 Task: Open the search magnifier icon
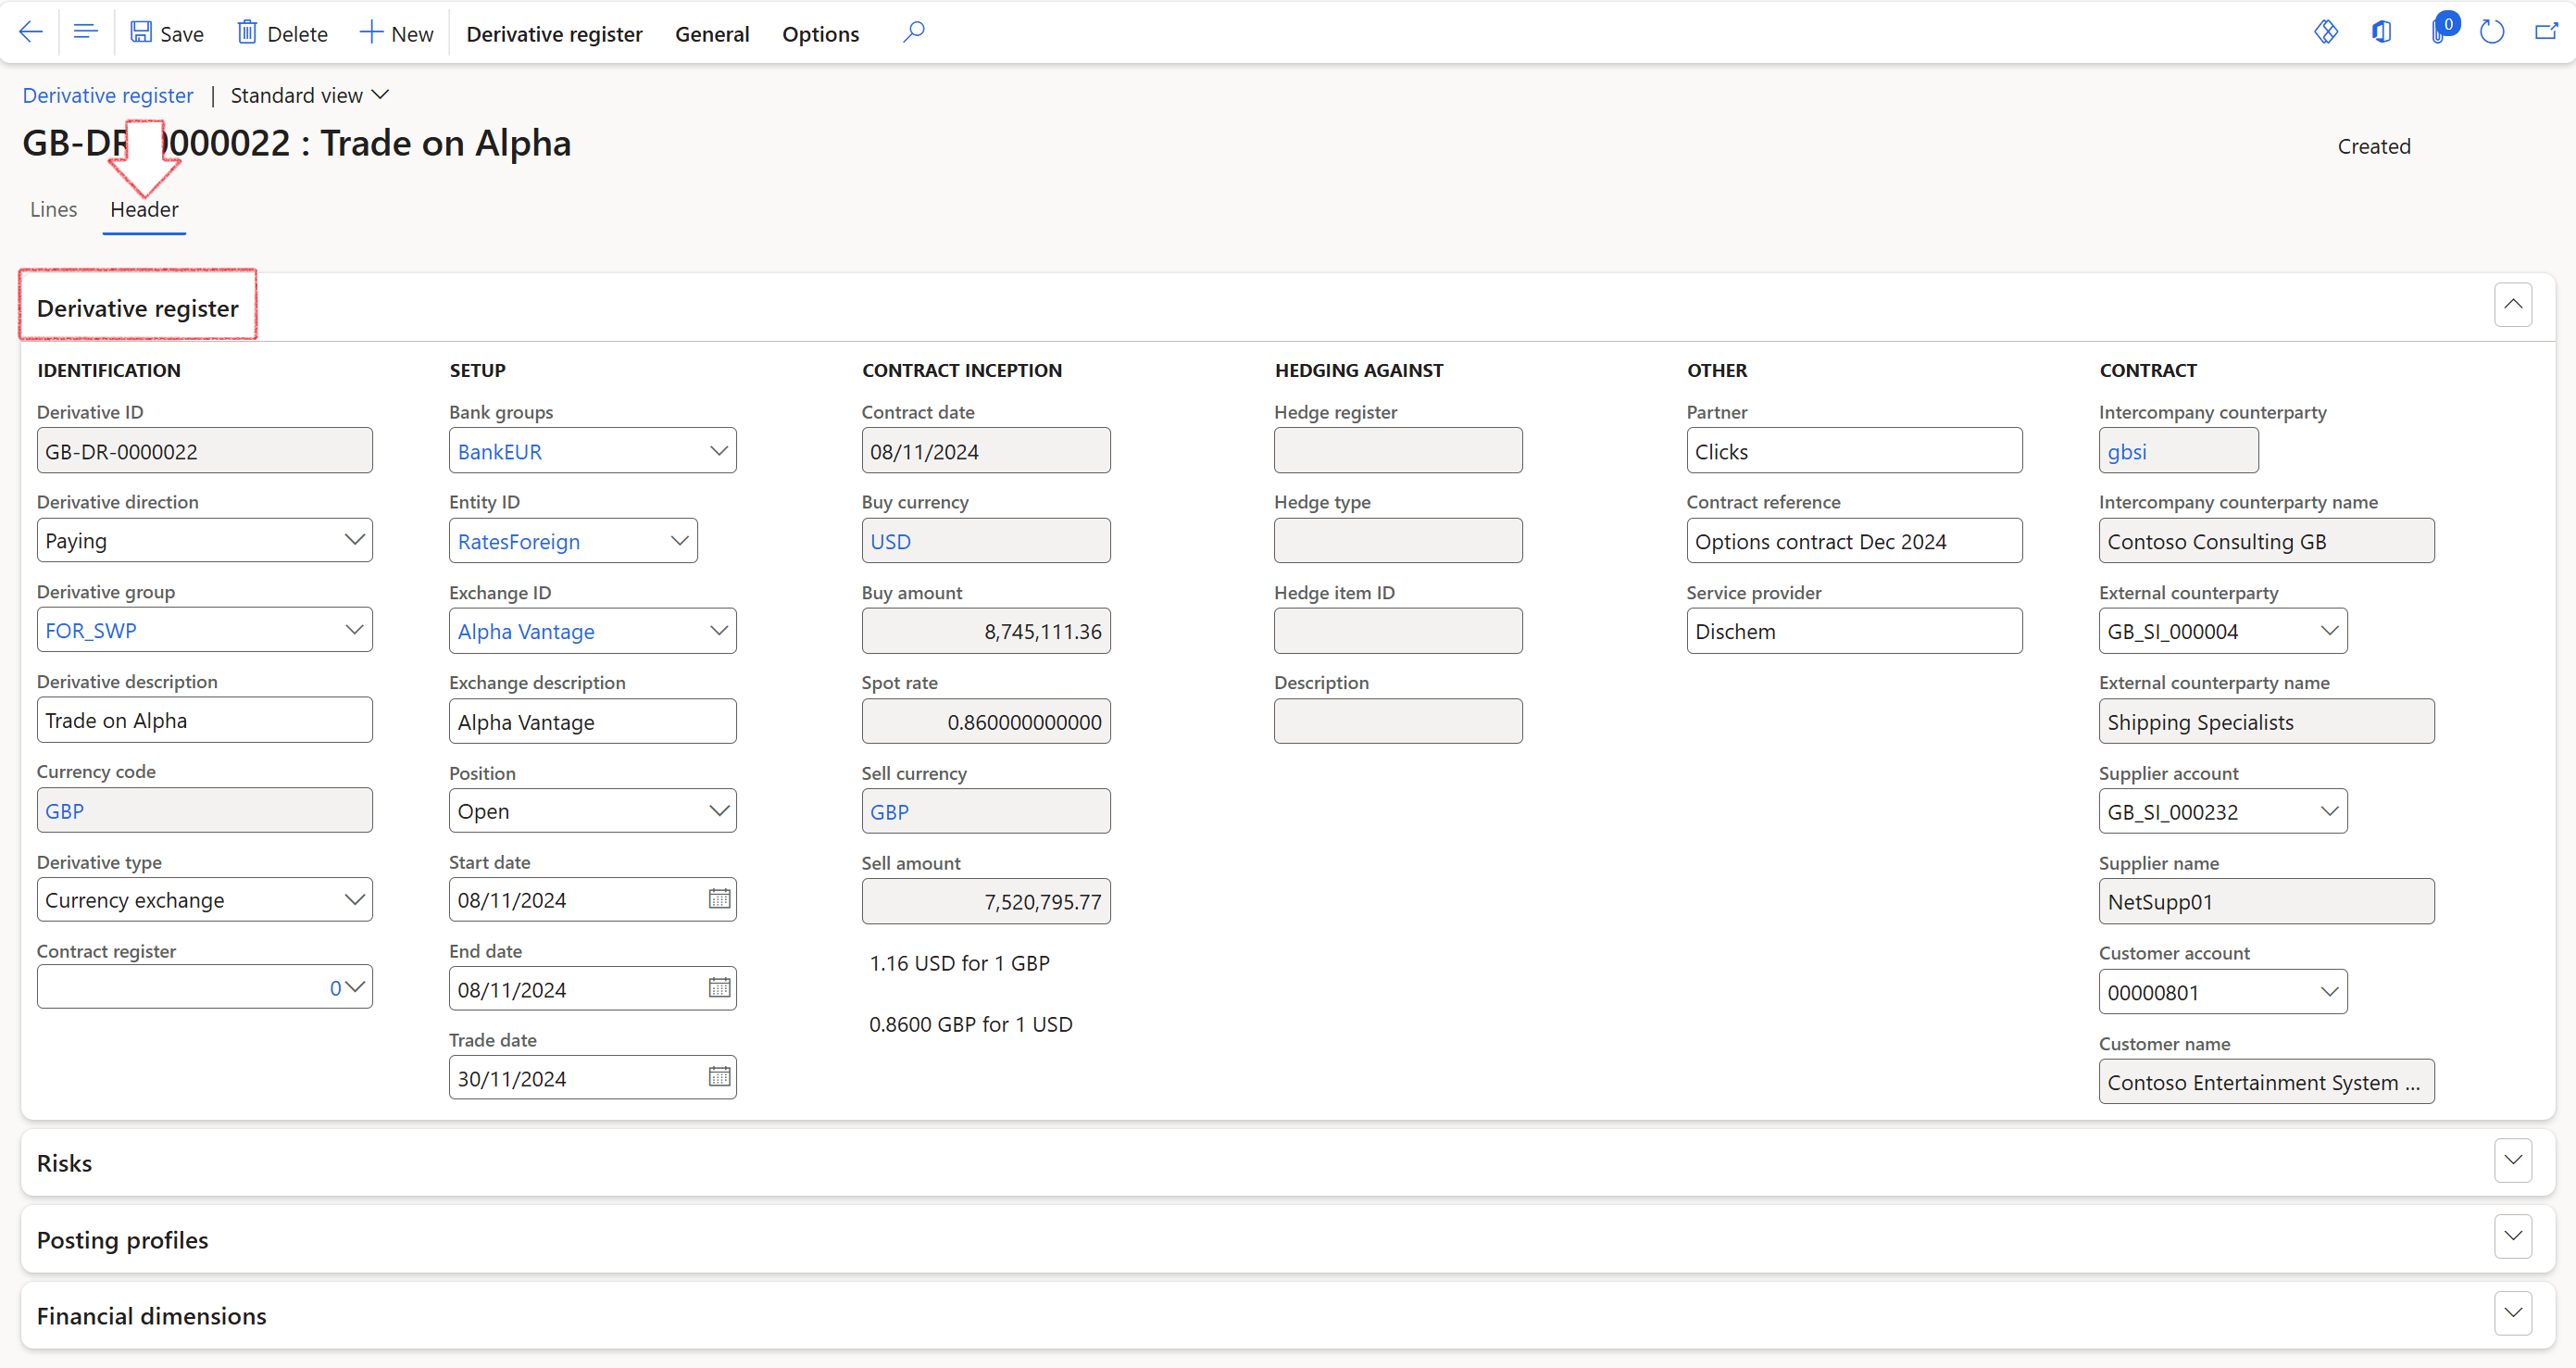[914, 33]
